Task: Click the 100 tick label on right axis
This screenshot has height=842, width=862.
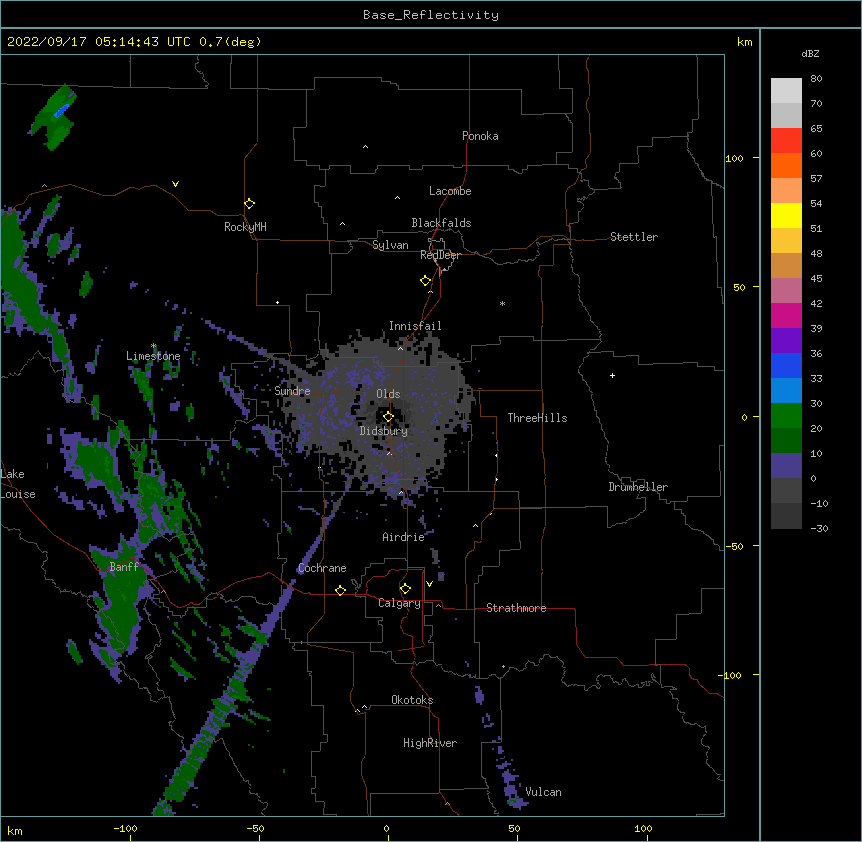Action: click(x=734, y=158)
